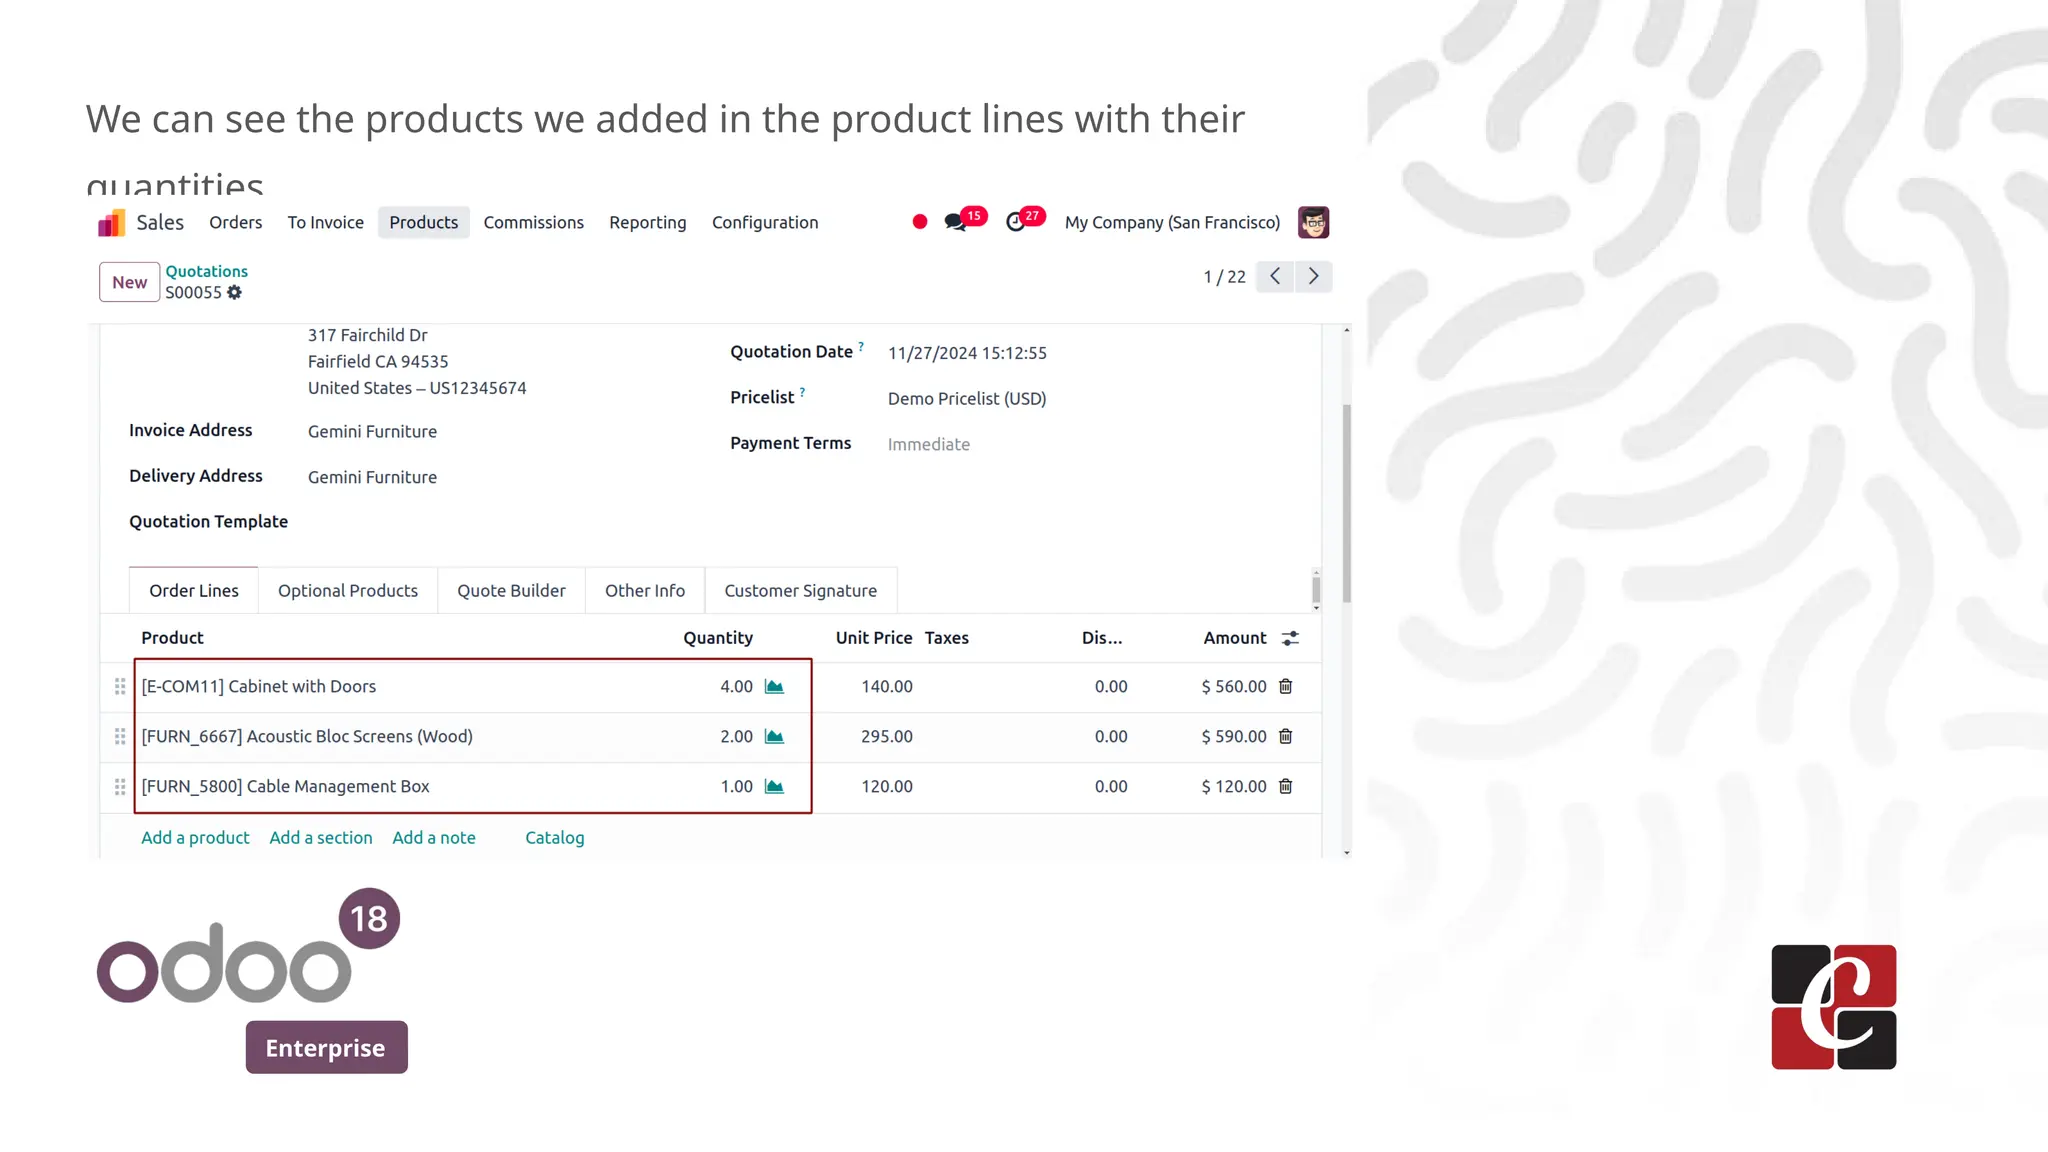This screenshot has height=1152, width=2048.
Task: Delete the Acoustic Bloc Screens line
Action: tap(1286, 736)
